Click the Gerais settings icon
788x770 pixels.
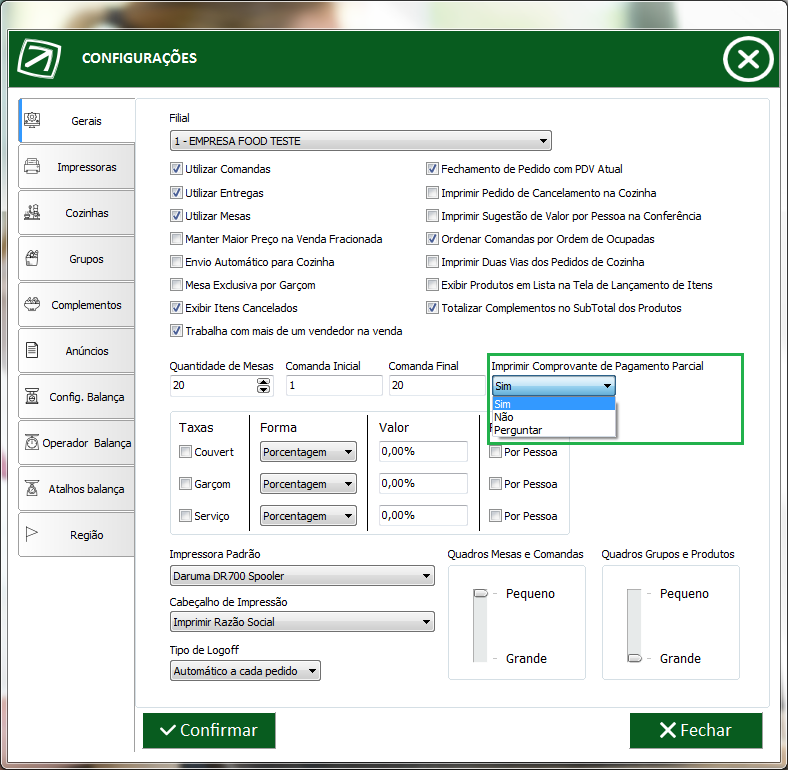coord(32,120)
